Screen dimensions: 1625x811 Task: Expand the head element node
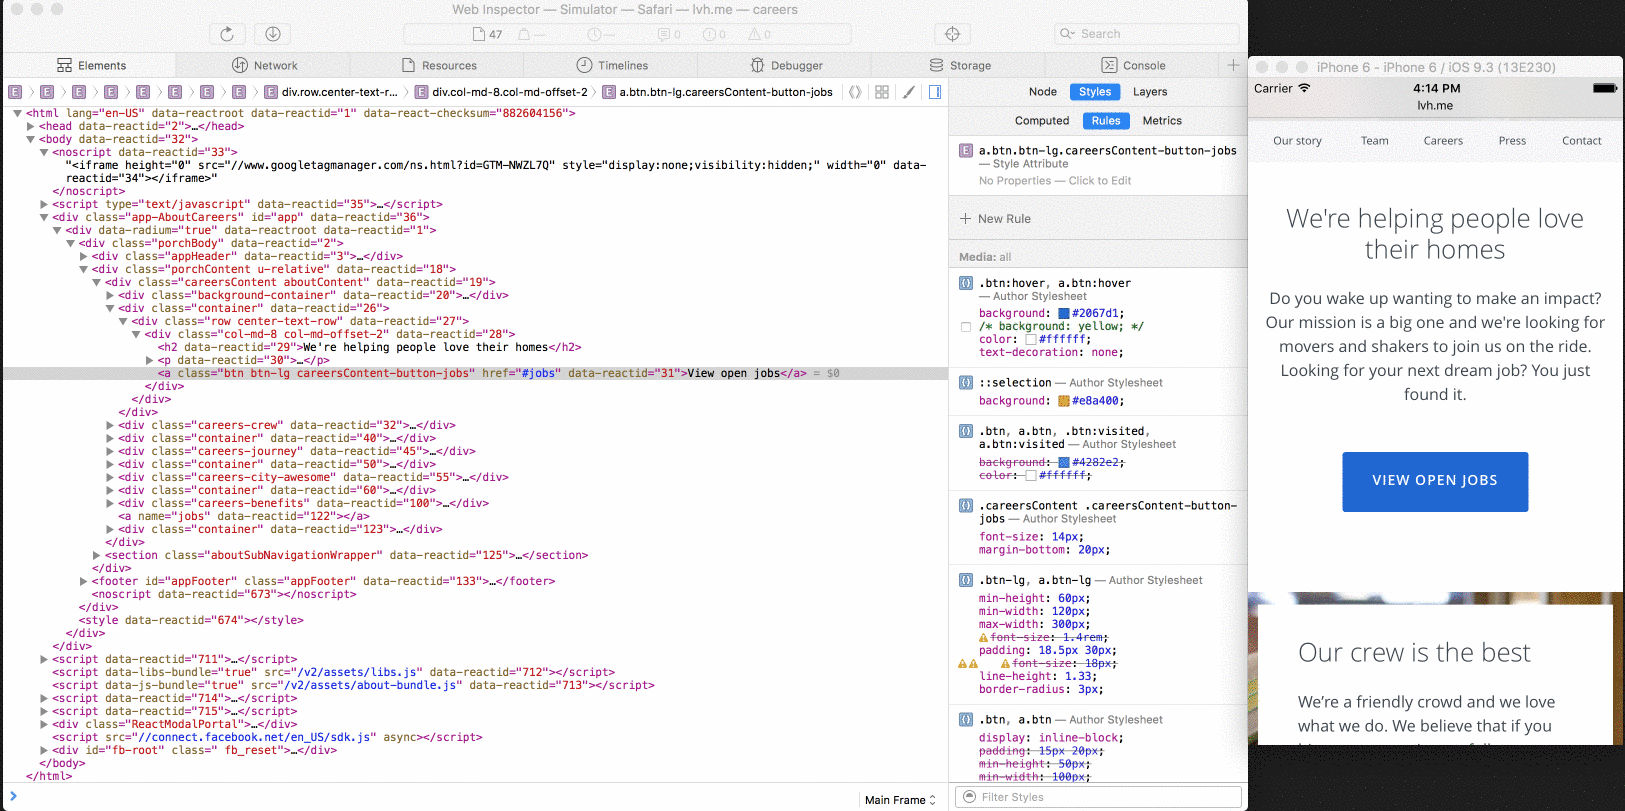pos(31,126)
